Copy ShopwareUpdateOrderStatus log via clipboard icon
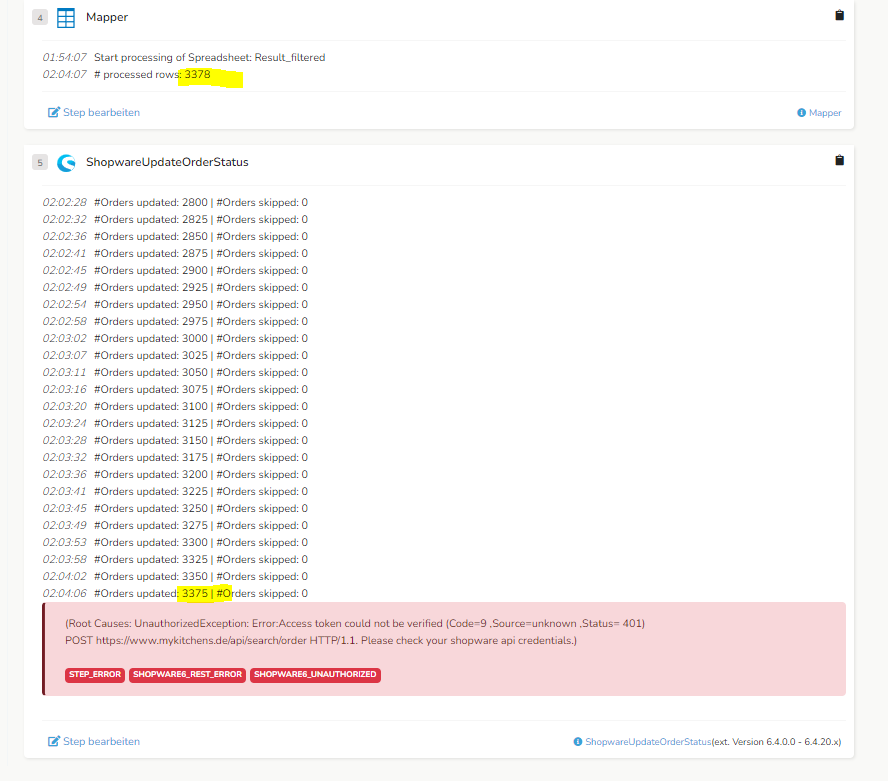 point(839,160)
